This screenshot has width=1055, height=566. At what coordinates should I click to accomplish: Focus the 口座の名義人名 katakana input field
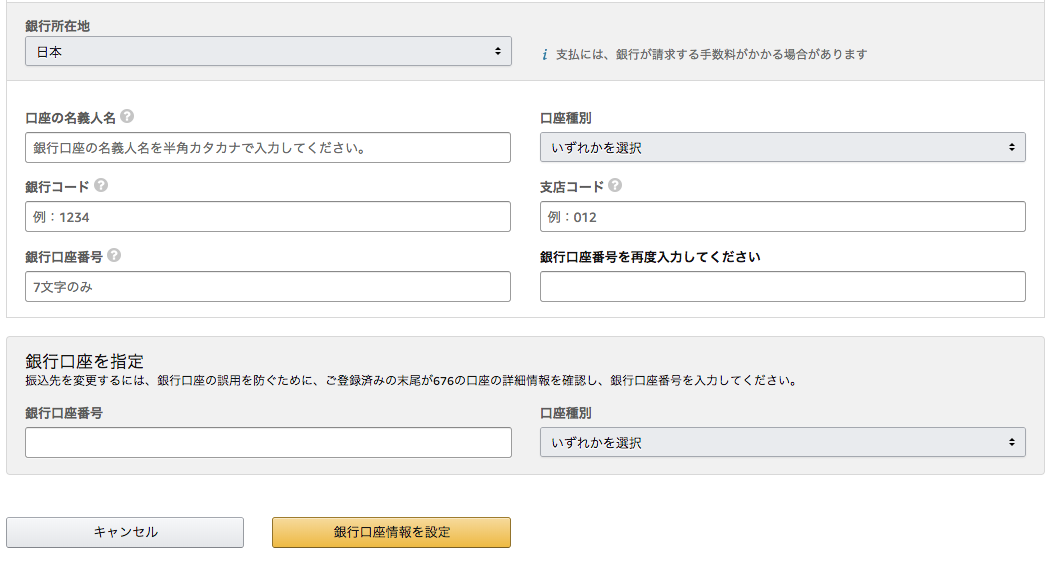[268, 147]
